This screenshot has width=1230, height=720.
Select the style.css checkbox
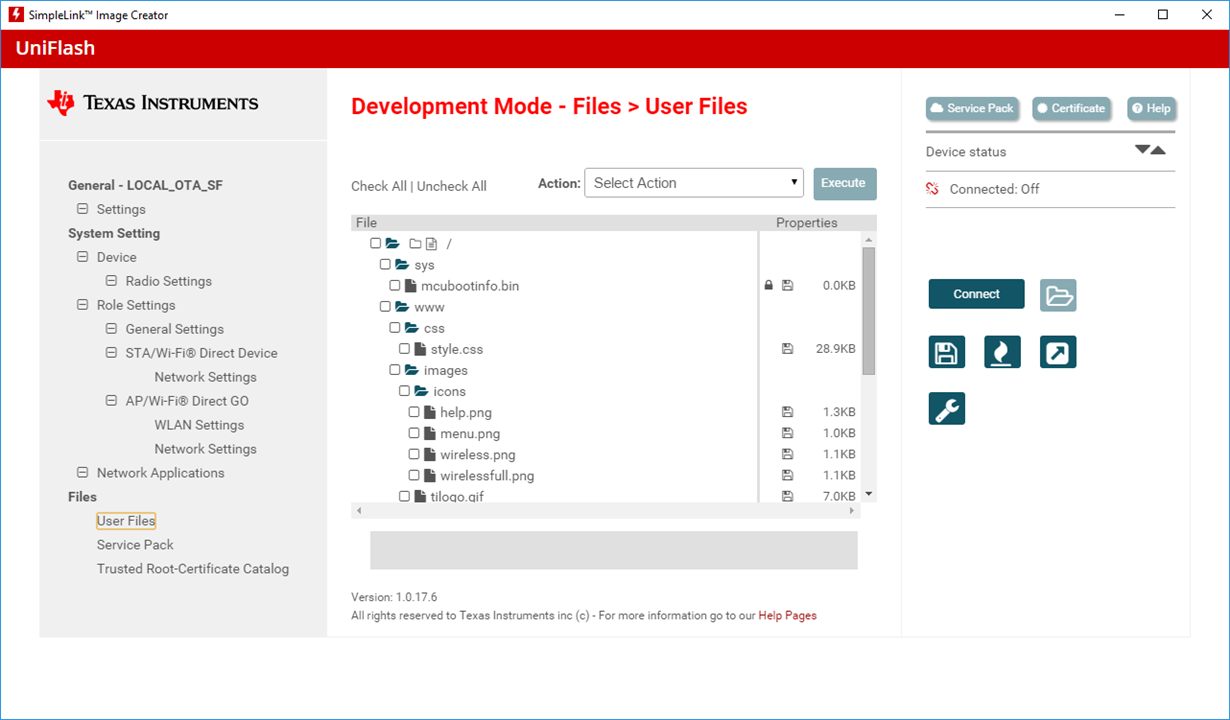(404, 349)
